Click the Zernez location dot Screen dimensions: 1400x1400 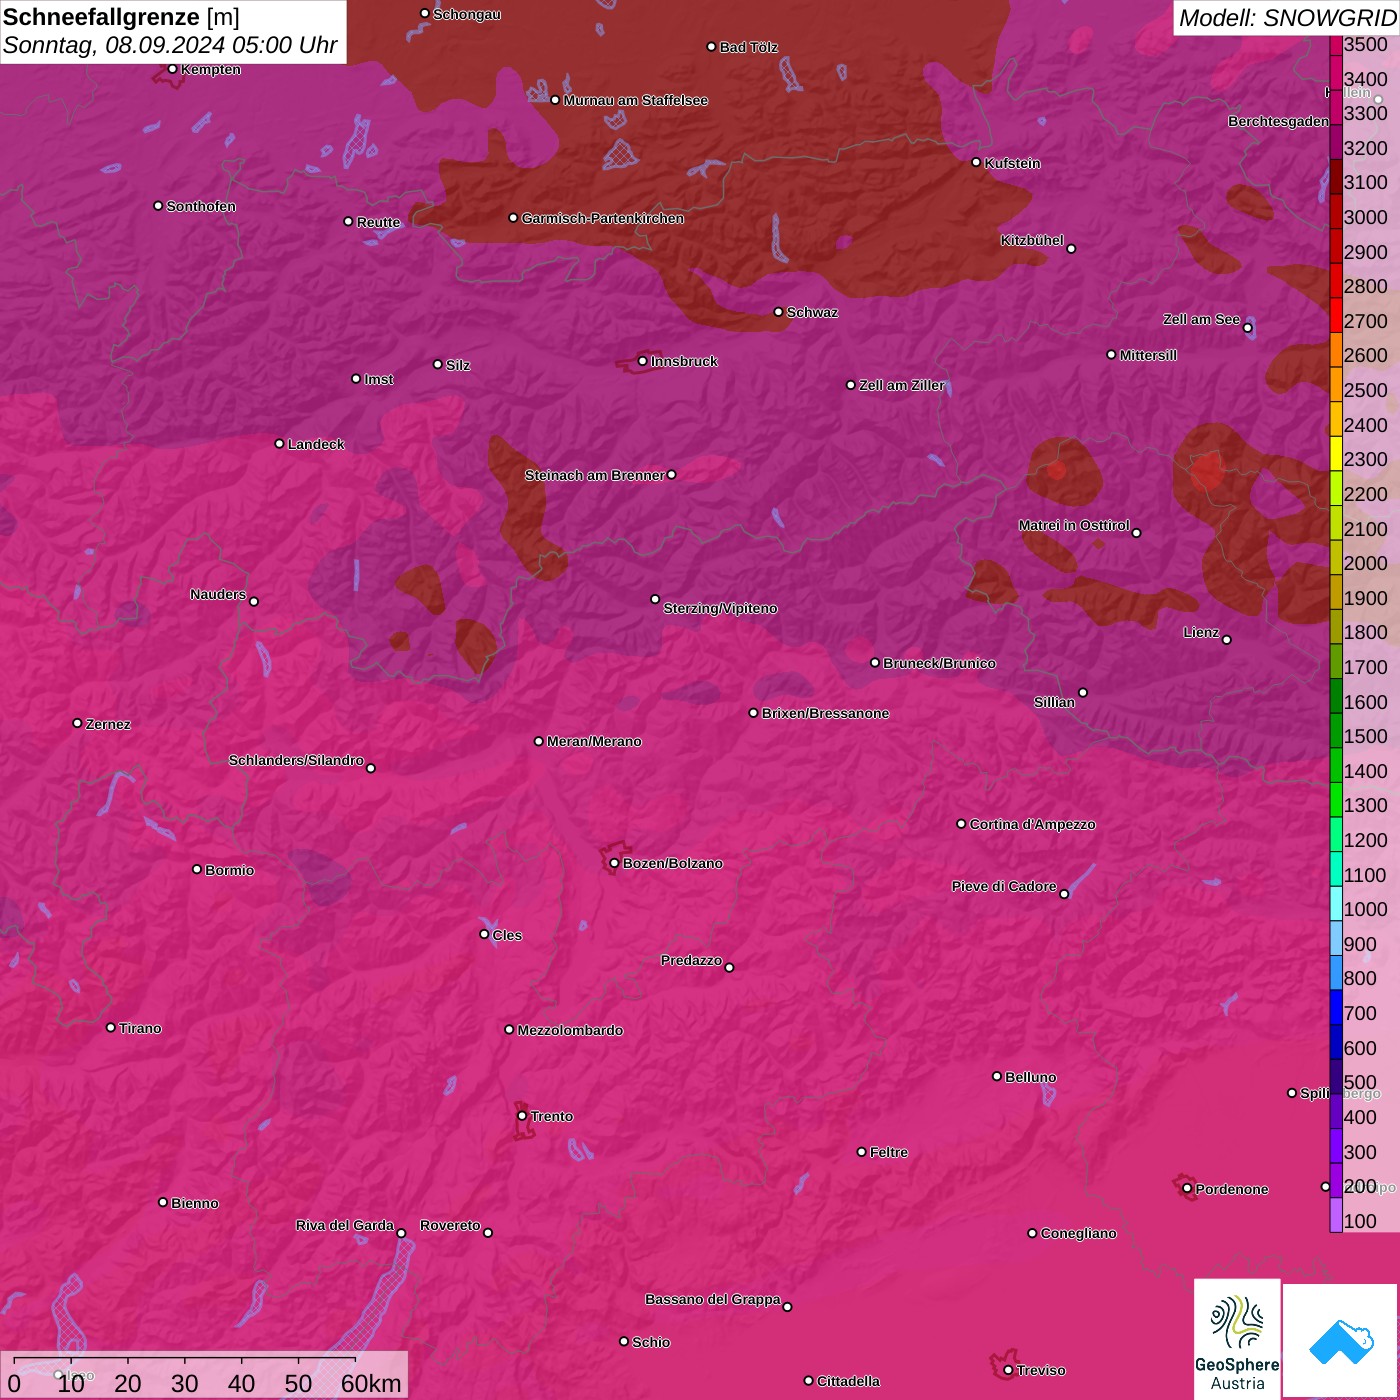[x=78, y=723]
